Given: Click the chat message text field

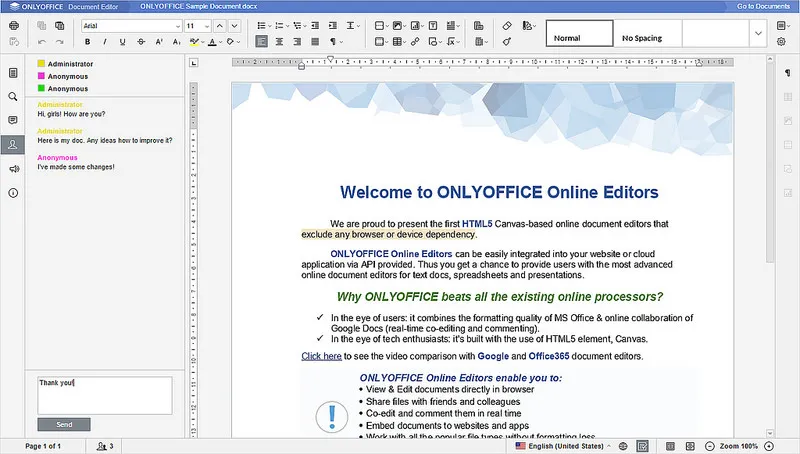Looking at the screenshot, I should (x=104, y=394).
